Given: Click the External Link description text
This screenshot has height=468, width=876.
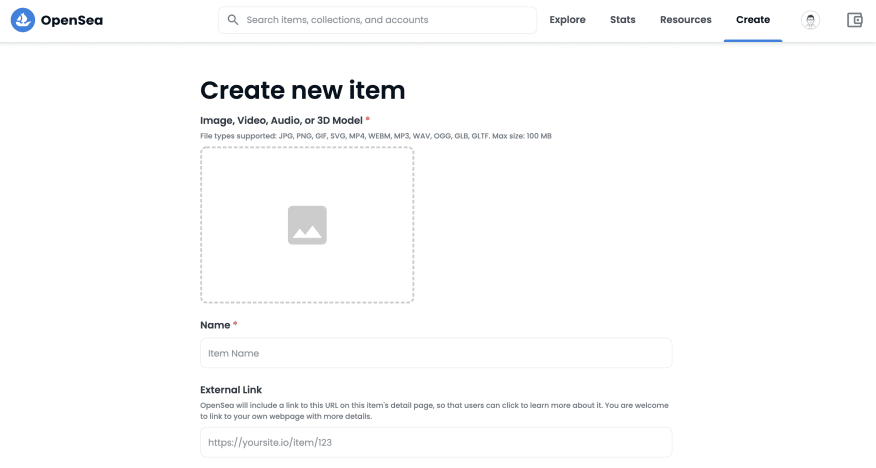Looking at the screenshot, I should 434,410.
